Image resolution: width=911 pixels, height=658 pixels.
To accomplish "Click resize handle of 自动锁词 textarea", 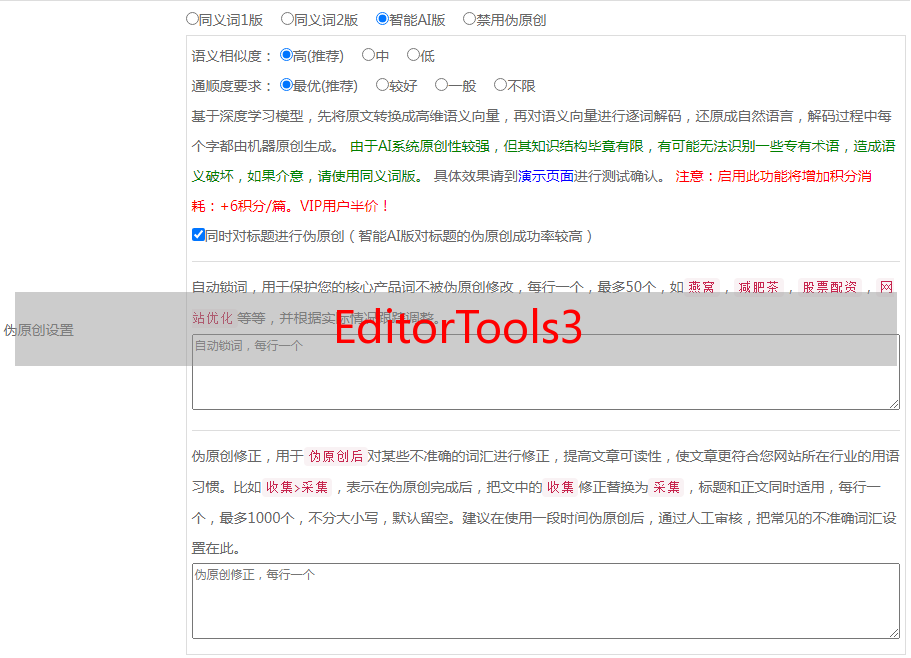I will 894,404.
